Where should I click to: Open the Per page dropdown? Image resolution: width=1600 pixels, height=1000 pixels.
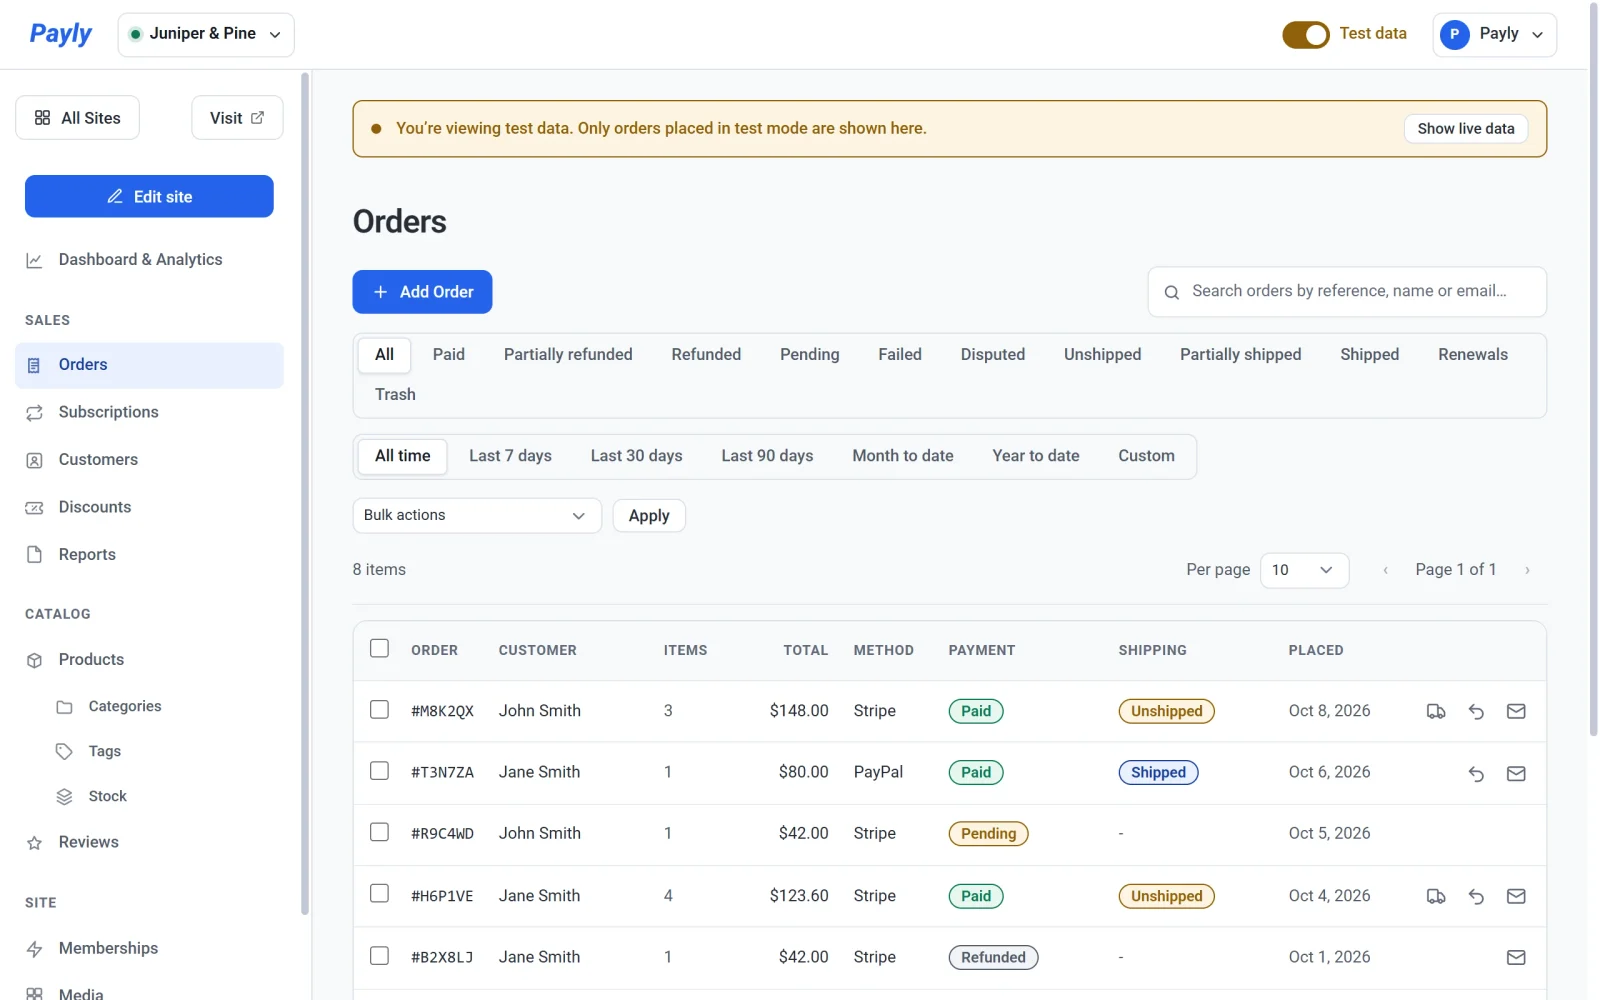(1304, 570)
